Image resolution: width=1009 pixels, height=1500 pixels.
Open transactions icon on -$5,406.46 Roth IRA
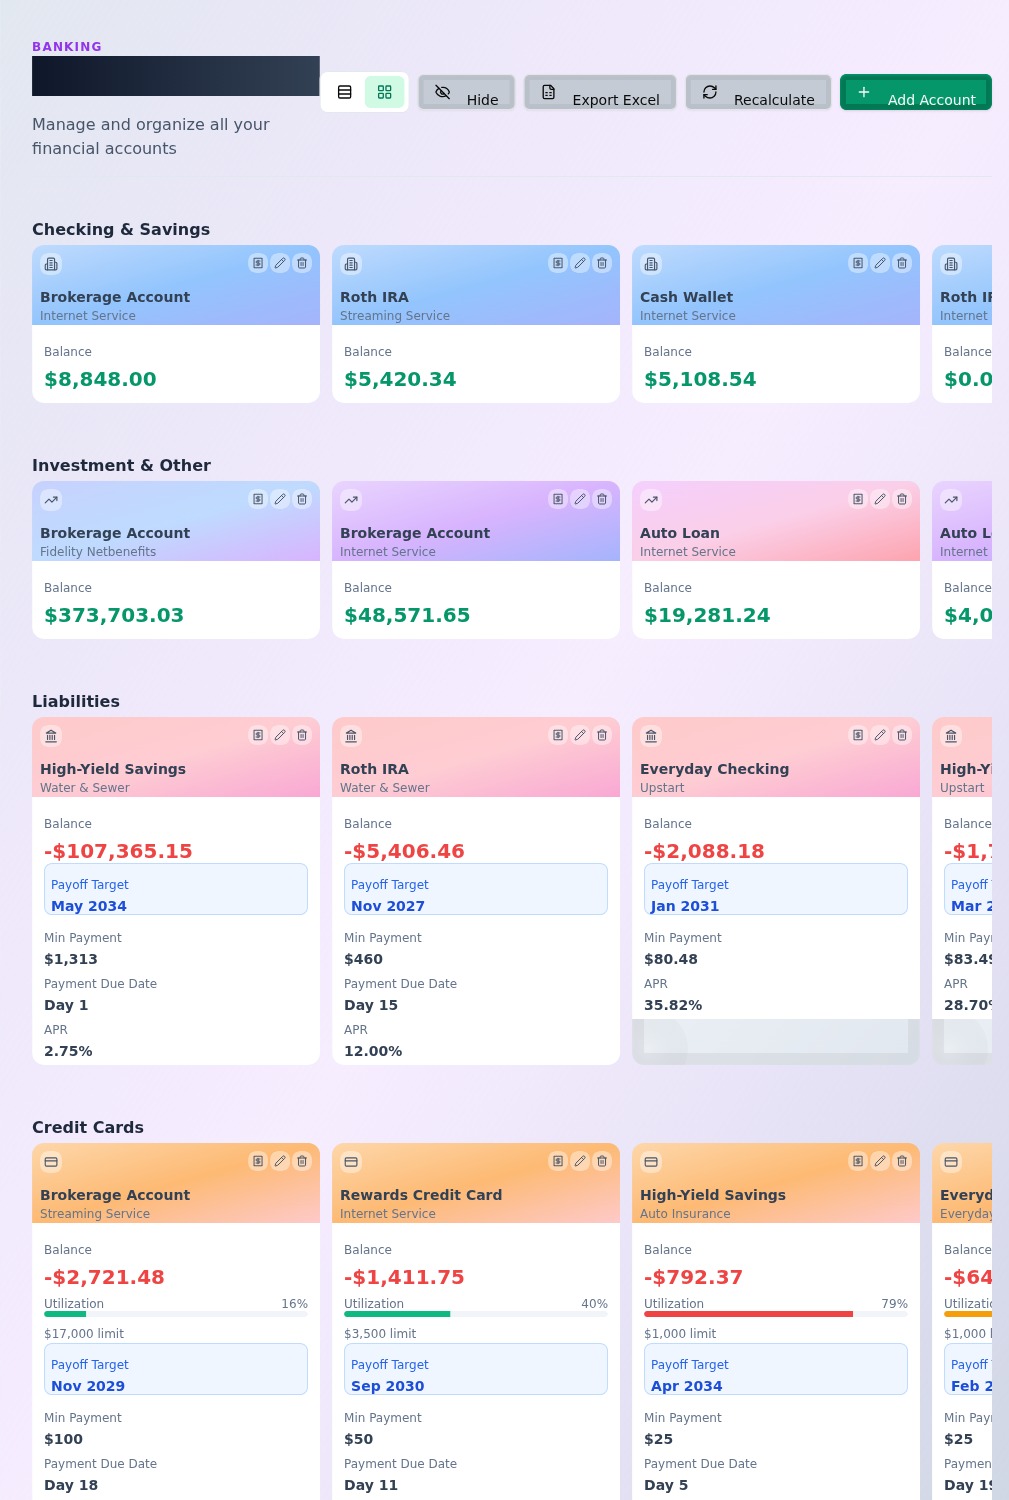point(558,735)
